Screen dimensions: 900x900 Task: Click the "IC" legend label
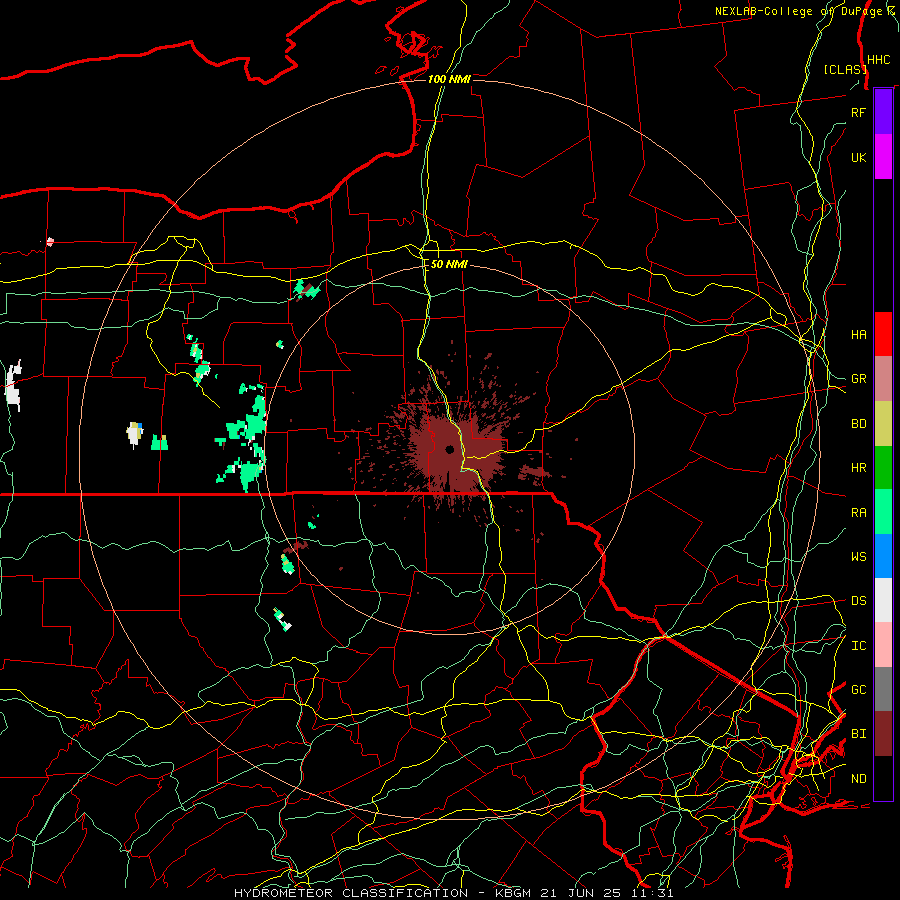858,645
